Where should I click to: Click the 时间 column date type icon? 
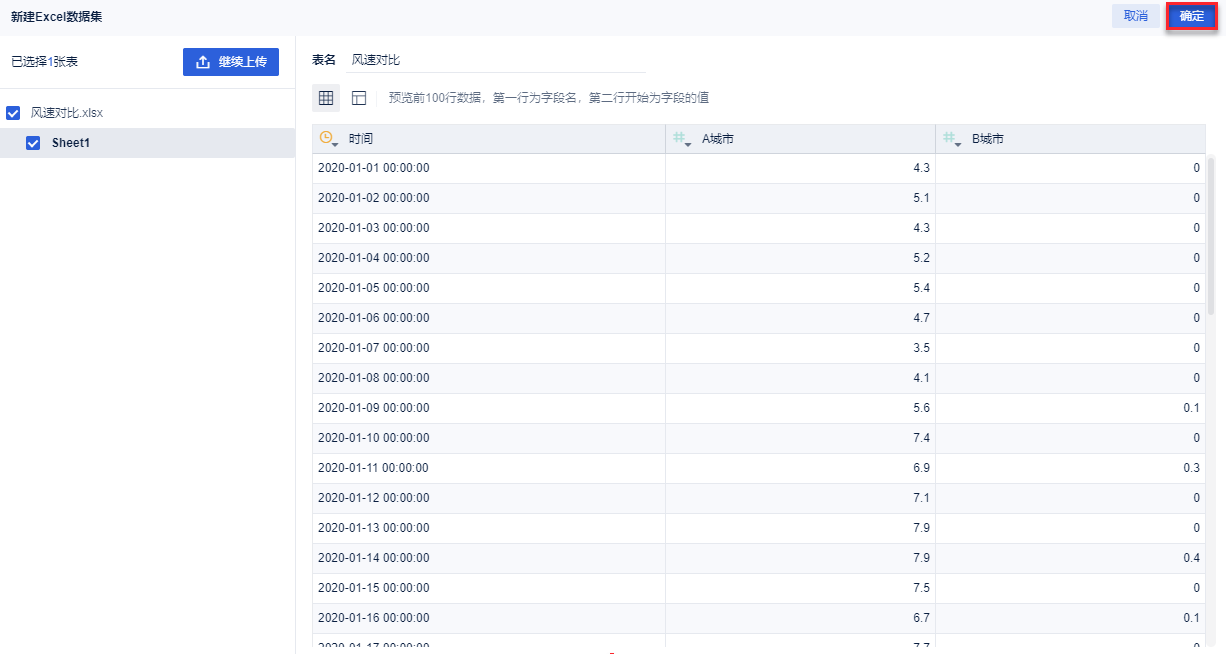pyautogui.click(x=325, y=138)
